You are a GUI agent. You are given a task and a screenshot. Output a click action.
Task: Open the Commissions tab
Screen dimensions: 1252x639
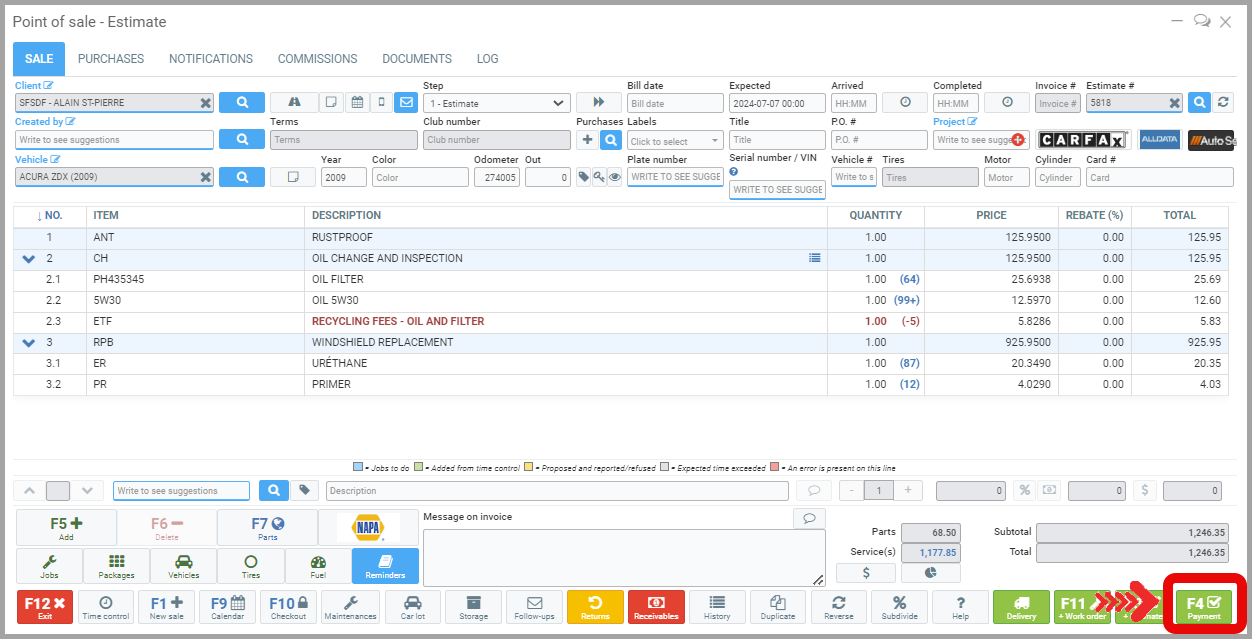pyautogui.click(x=317, y=59)
